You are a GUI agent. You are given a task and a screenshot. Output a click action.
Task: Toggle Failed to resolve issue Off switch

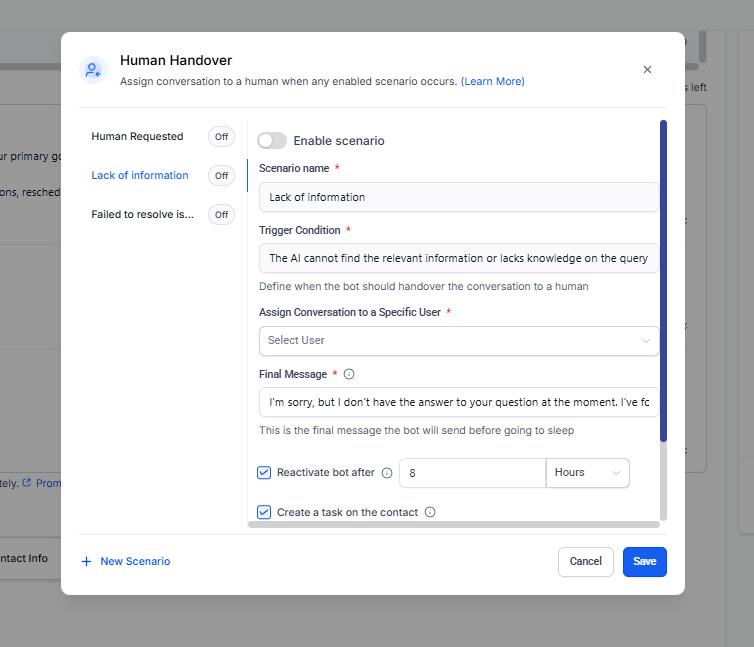[x=221, y=214]
